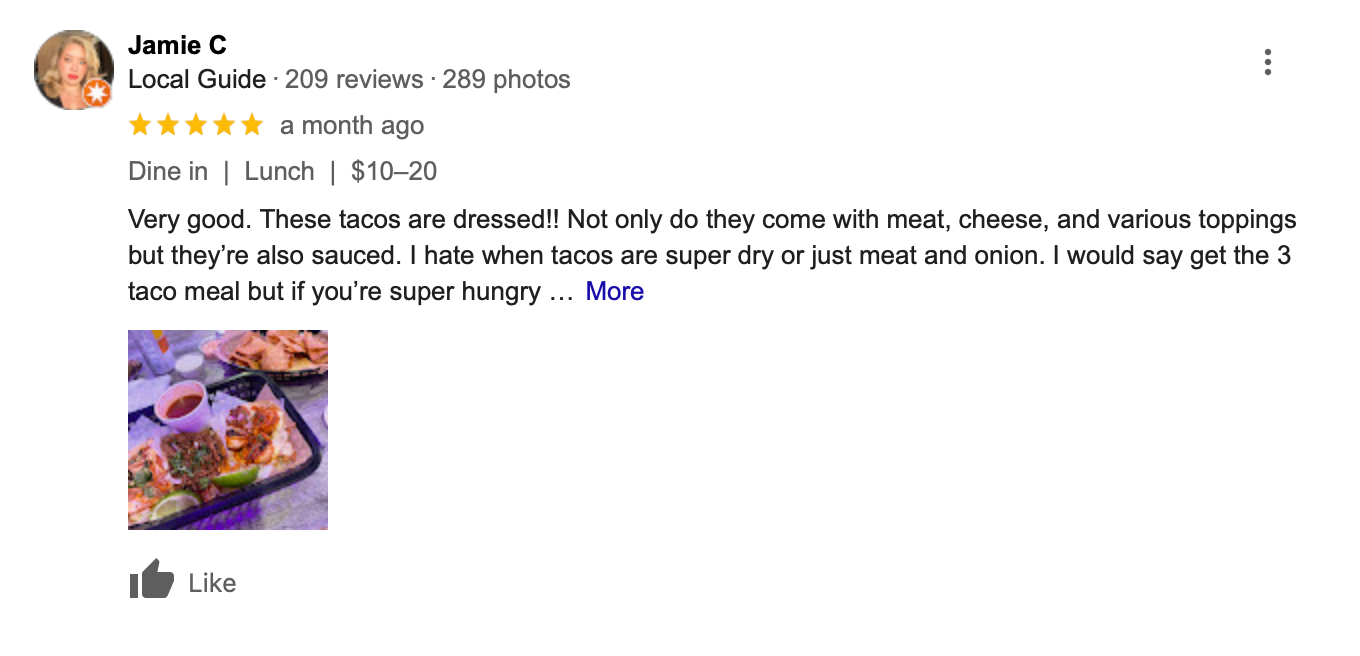Click the 'a month ago' timestamp
The width and height of the screenshot is (1360, 656).
tap(352, 126)
